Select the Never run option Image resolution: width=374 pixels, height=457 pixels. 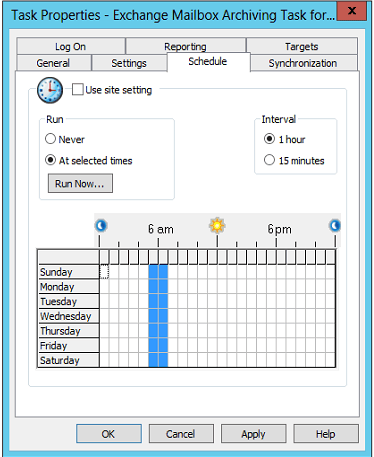tap(50, 139)
